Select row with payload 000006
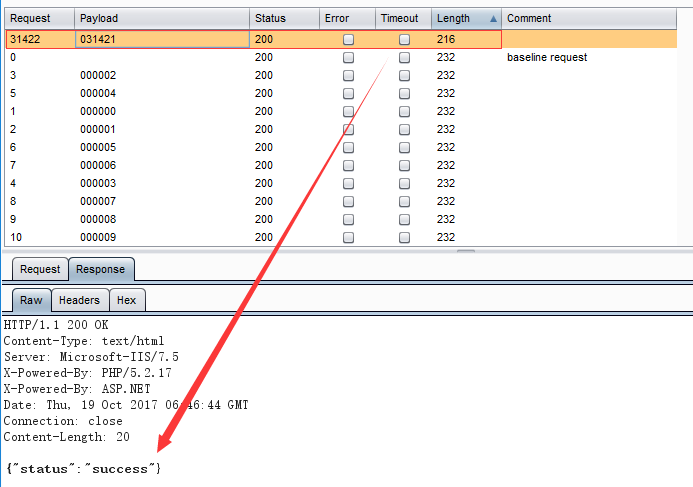 point(341,166)
